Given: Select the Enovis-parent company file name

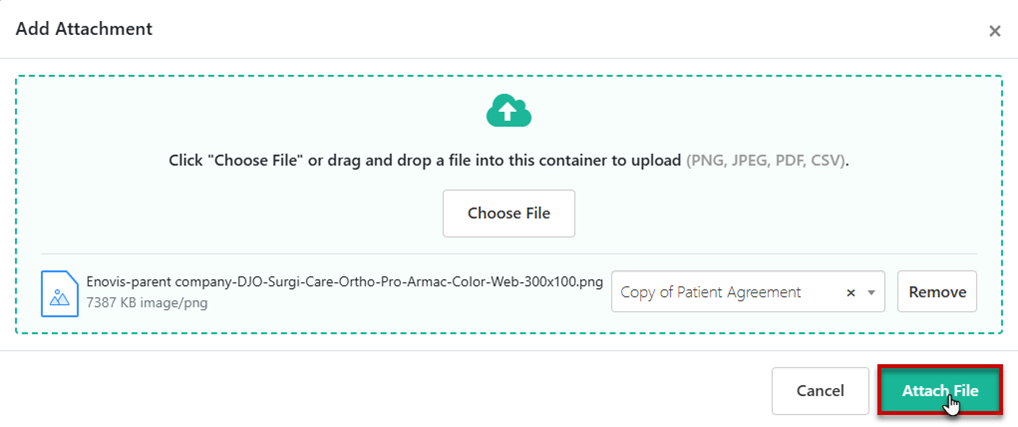Looking at the screenshot, I should [x=346, y=282].
